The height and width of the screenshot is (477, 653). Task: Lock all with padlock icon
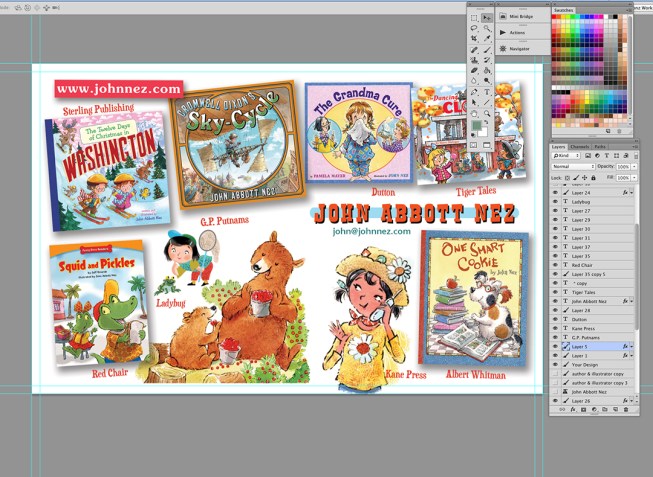tap(593, 178)
